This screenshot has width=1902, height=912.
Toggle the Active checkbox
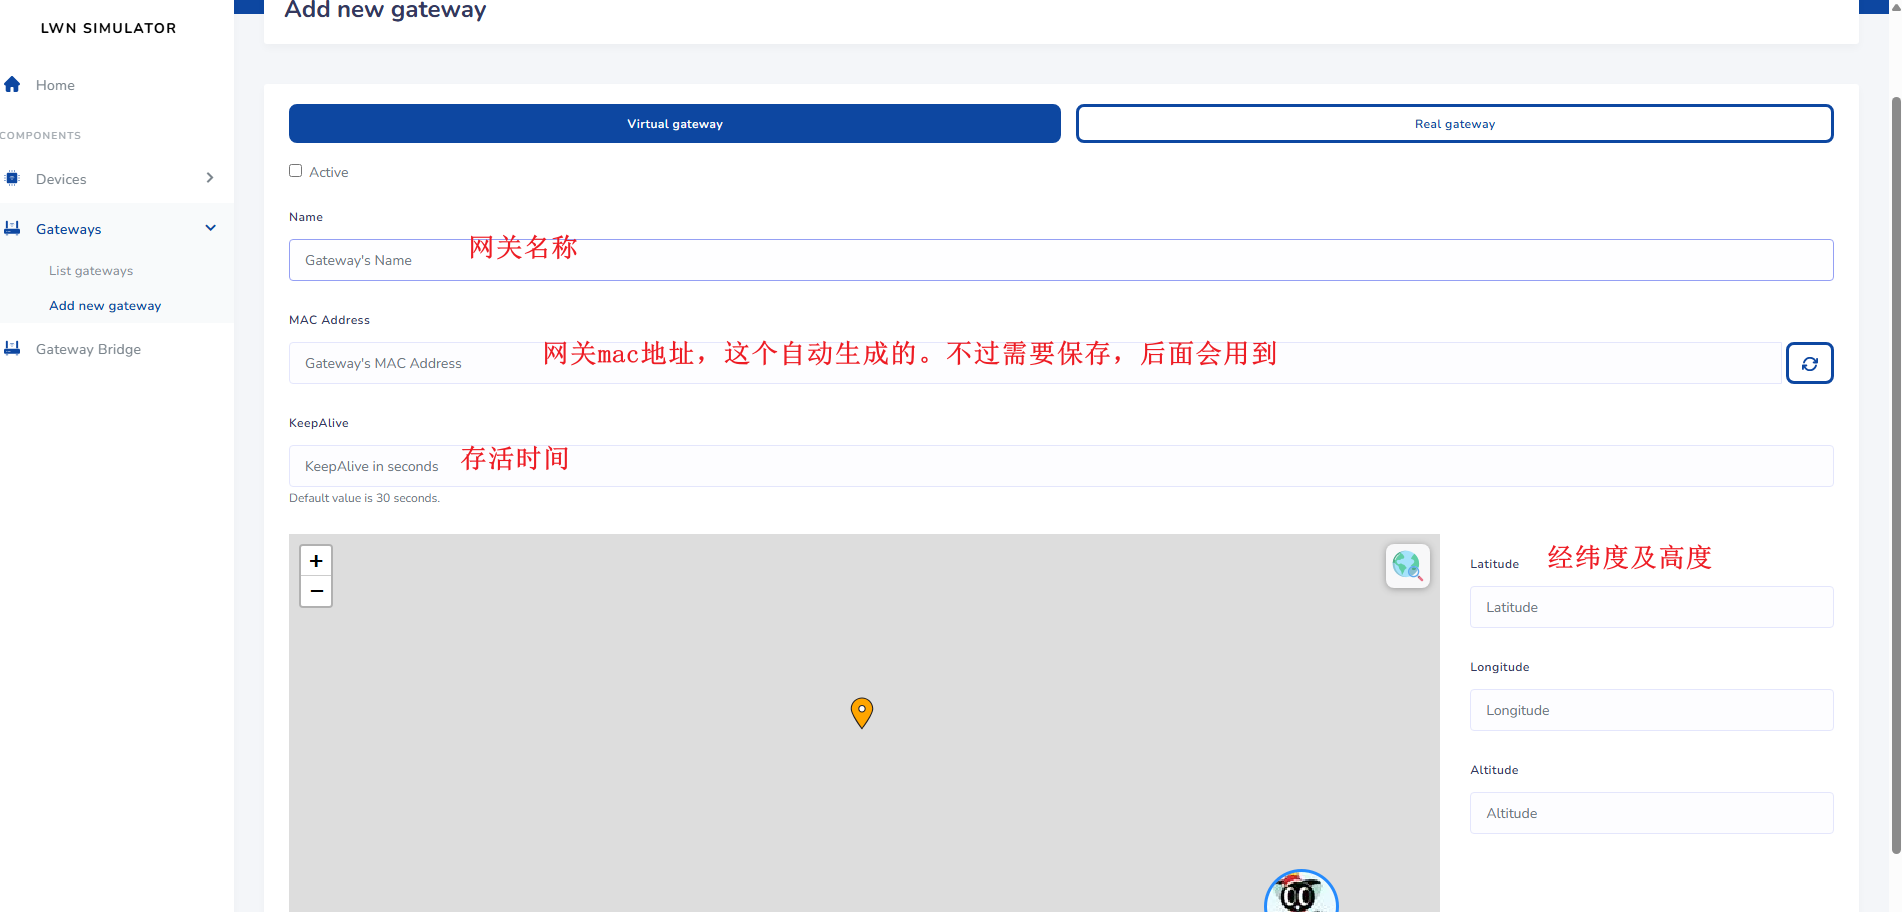(x=296, y=171)
